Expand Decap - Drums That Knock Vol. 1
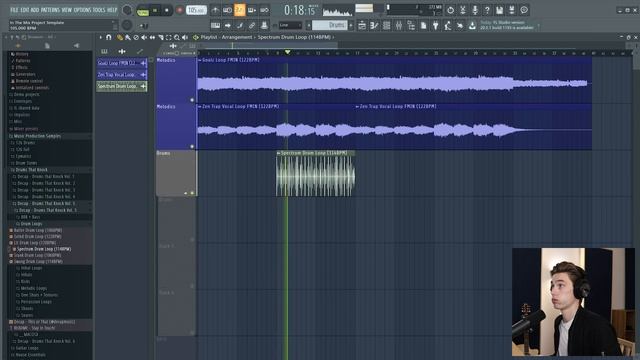This screenshot has height=360, width=640. point(46,176)
